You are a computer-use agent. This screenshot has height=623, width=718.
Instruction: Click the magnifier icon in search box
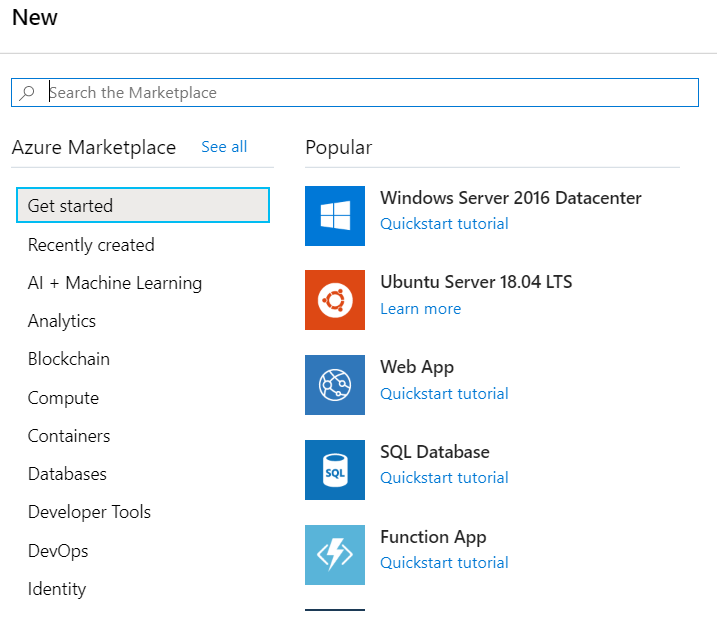27,92
